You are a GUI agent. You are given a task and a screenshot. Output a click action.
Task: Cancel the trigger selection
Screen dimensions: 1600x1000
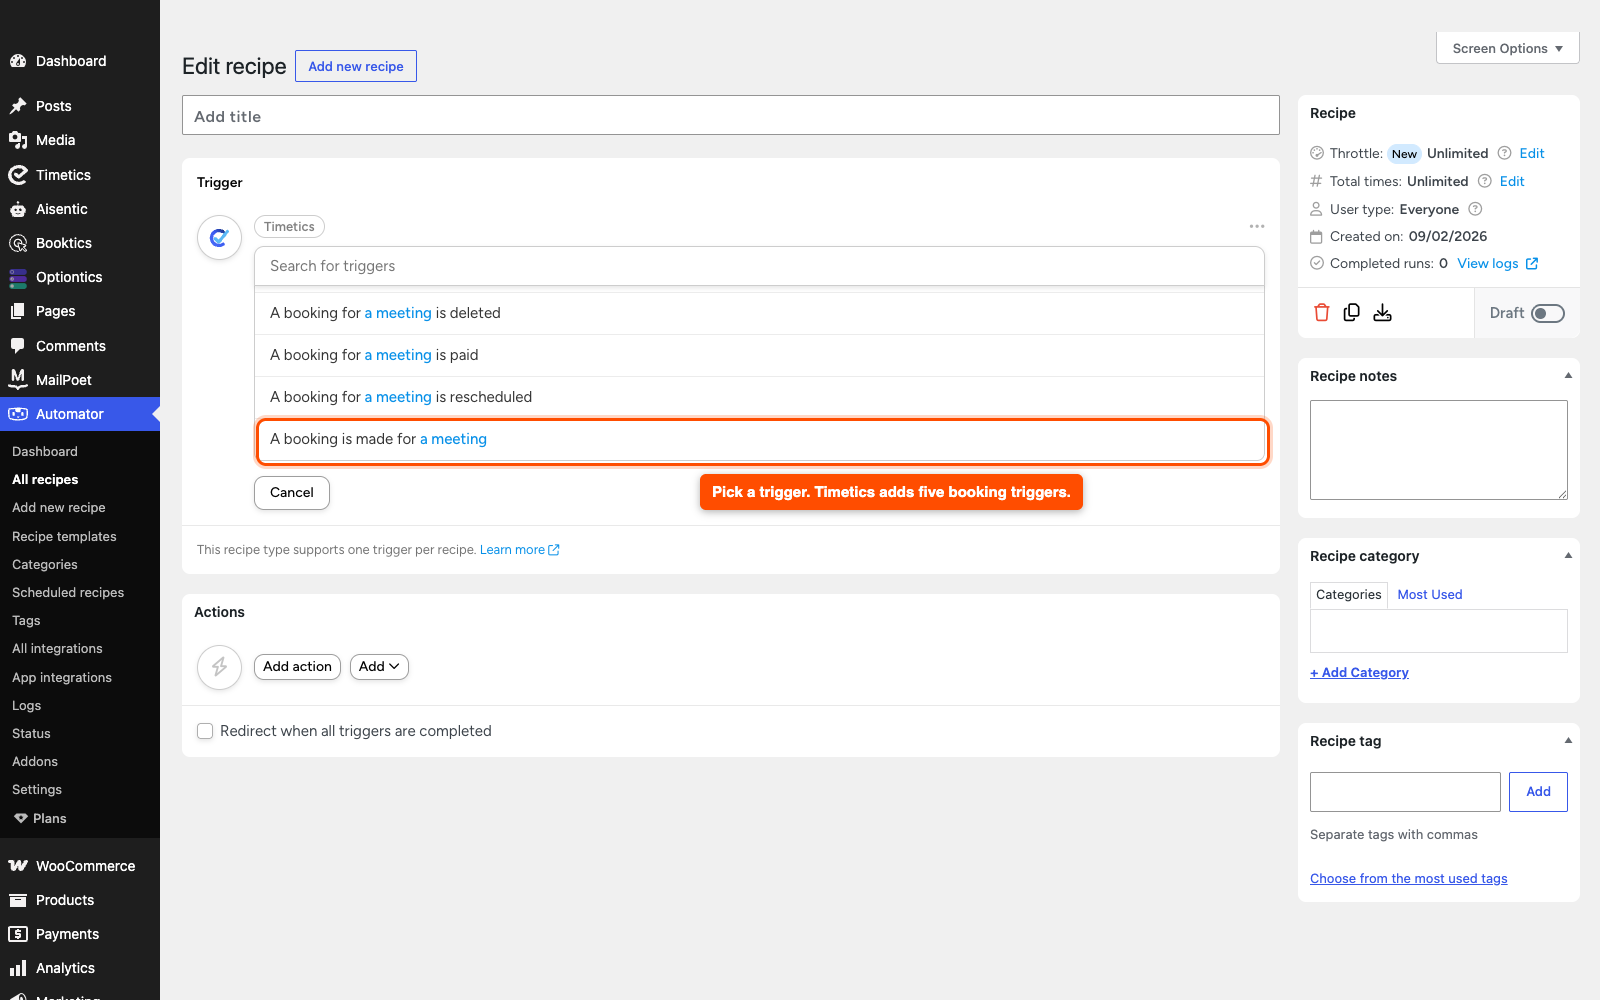click(x=292, y=493)
